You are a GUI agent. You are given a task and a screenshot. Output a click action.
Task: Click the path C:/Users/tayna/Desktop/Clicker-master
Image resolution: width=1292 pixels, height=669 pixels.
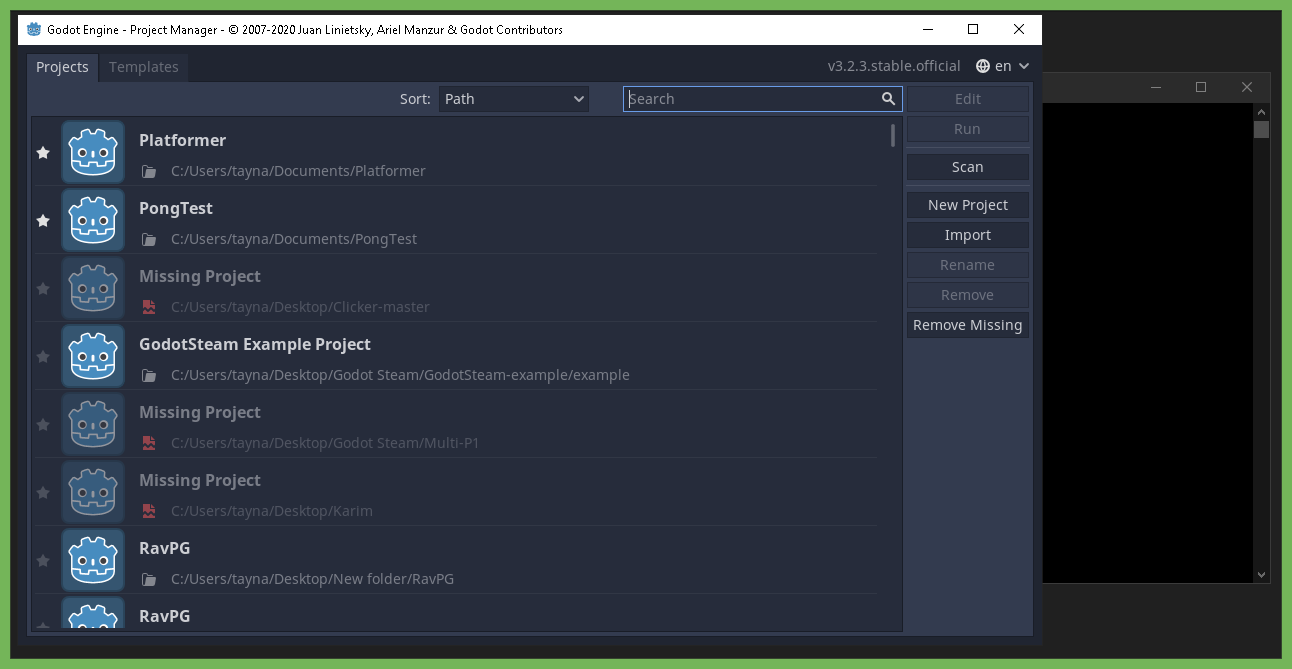tap(300, 307)
